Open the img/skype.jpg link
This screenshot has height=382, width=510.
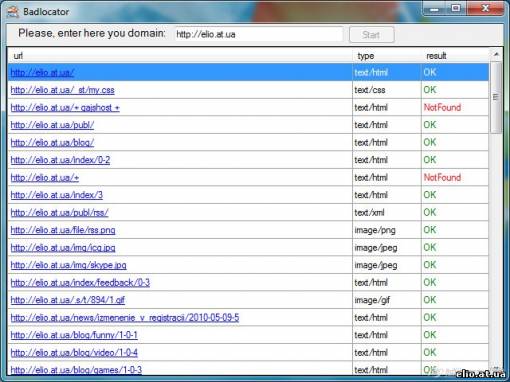(68, 265)
